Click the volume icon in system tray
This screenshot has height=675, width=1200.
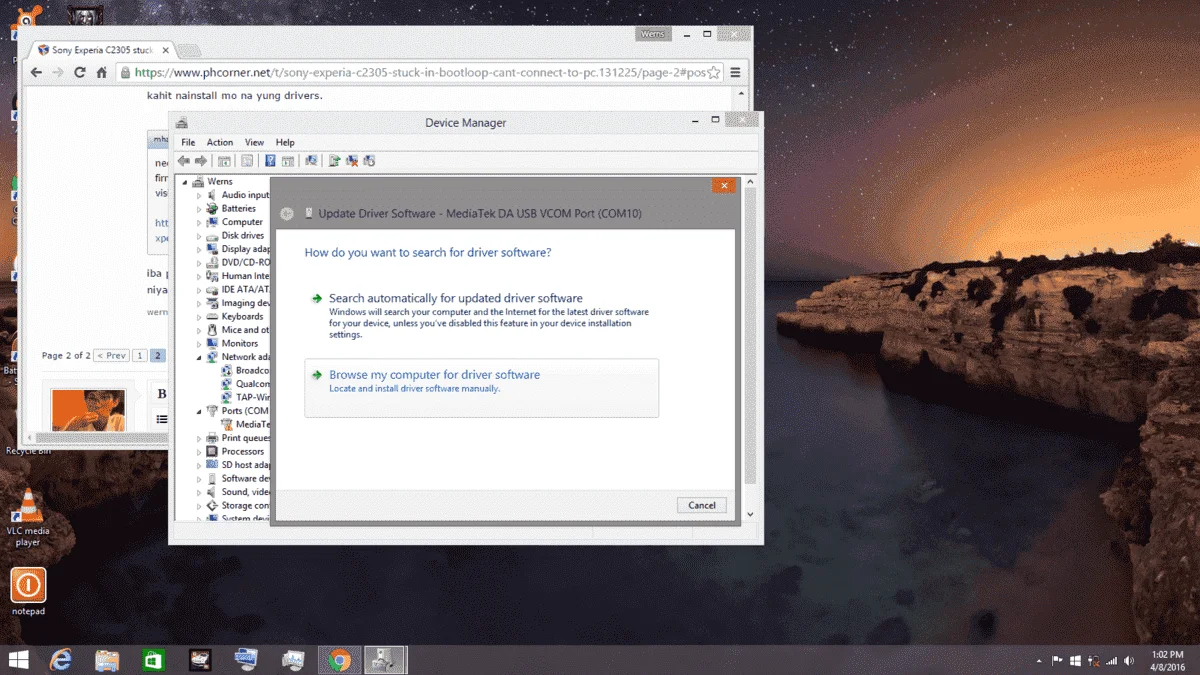click(x=1129, y=661)
